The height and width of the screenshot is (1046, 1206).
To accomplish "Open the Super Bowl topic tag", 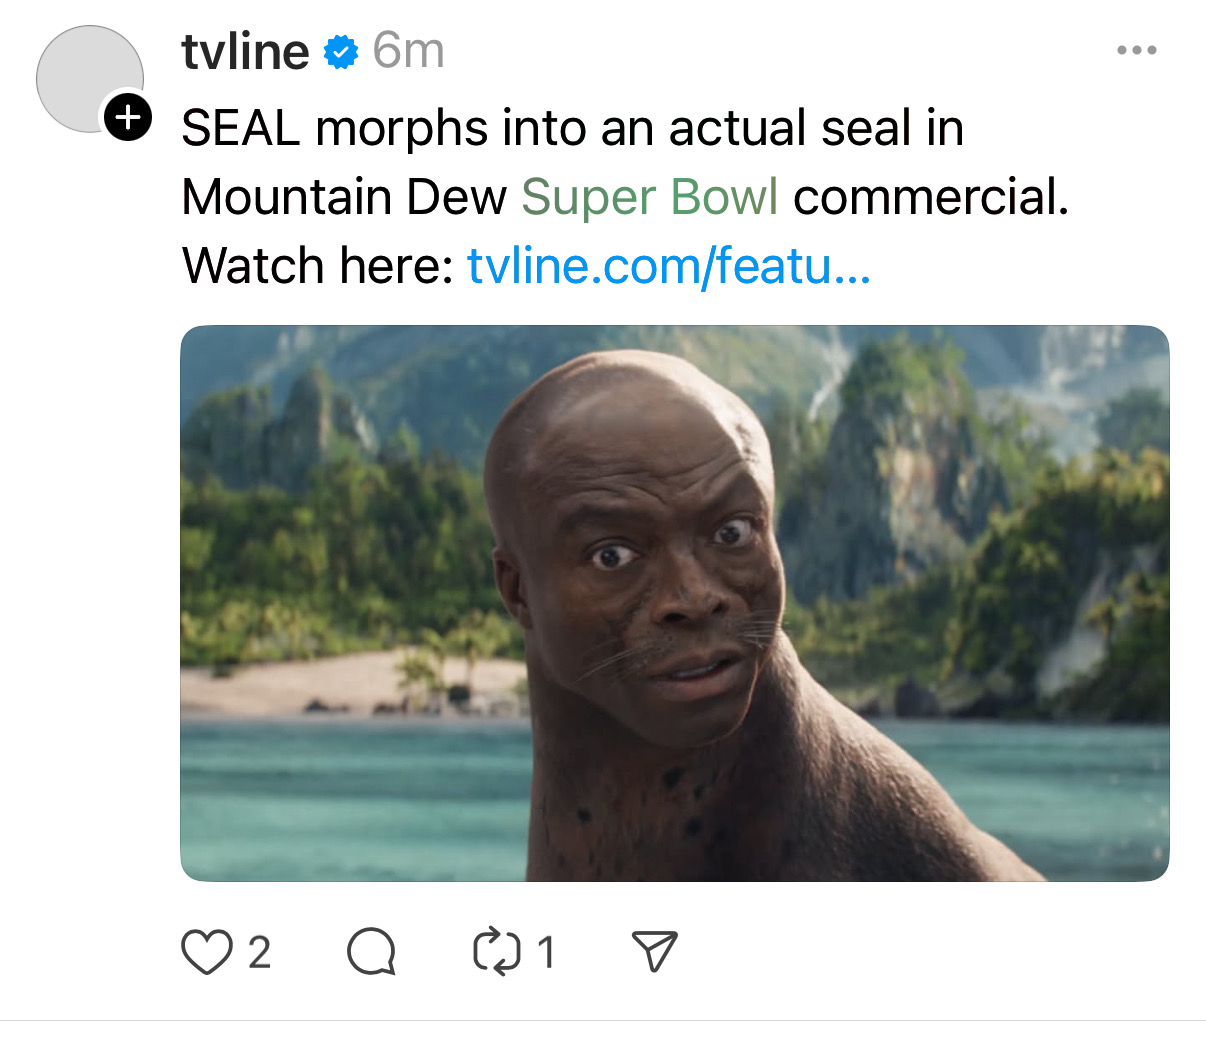I will tap(649, 197).
